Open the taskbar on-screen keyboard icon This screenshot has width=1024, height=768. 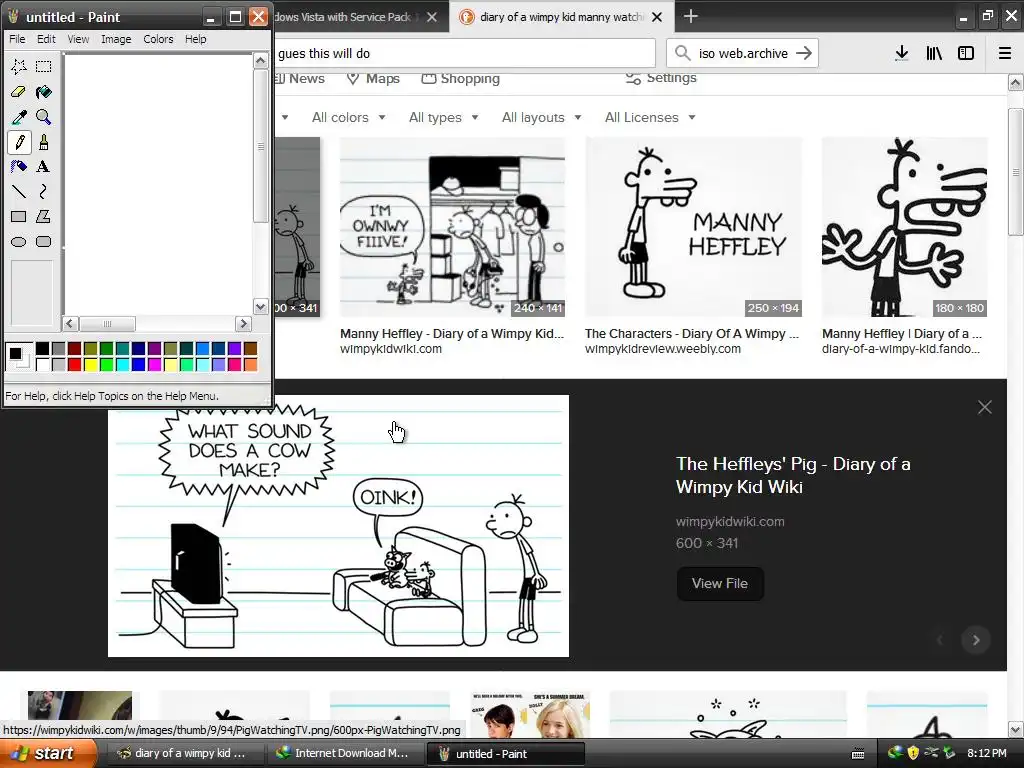click(858, 754)
